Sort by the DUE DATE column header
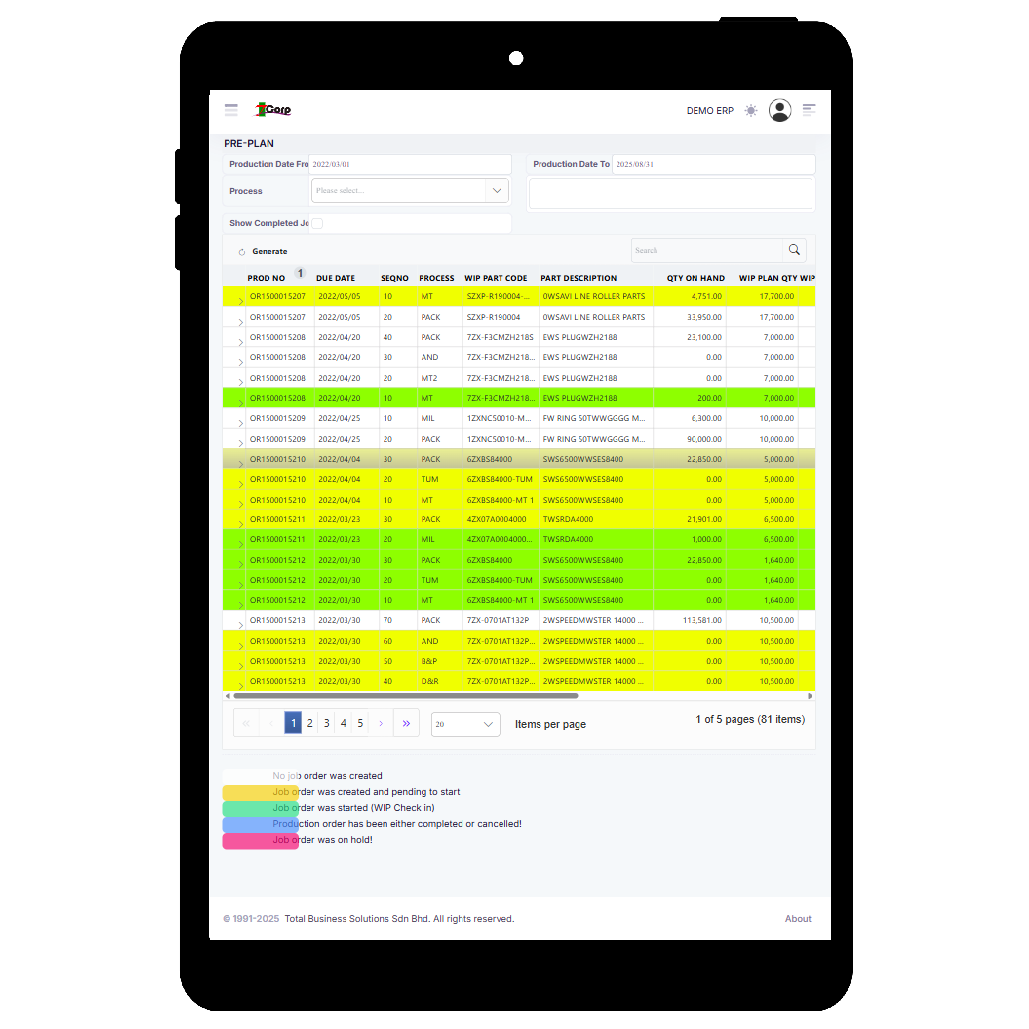This screenshot has width=1029, height=1029. 335,278
